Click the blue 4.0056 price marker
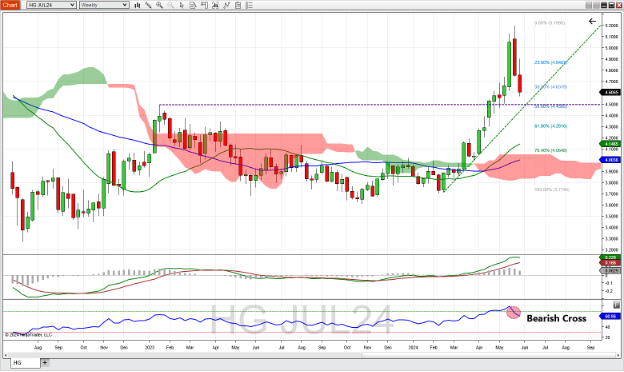This screenshot has width=624, height=372. (x=610, y=160)
